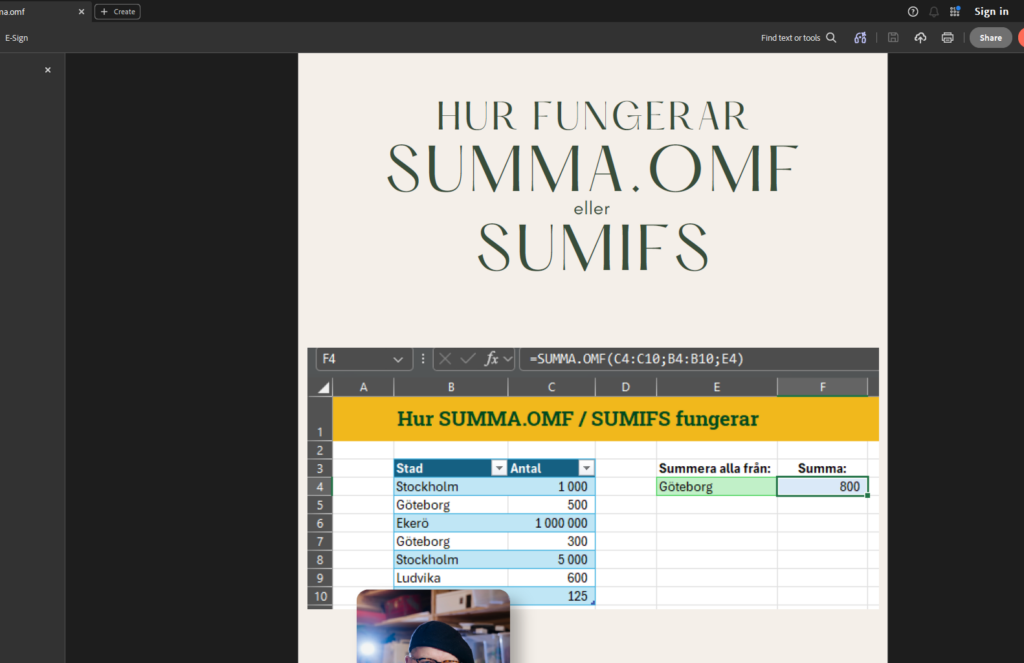Open the Adobe apps grid icon
The image size is (1024, 663).
(x=955, y=12)
